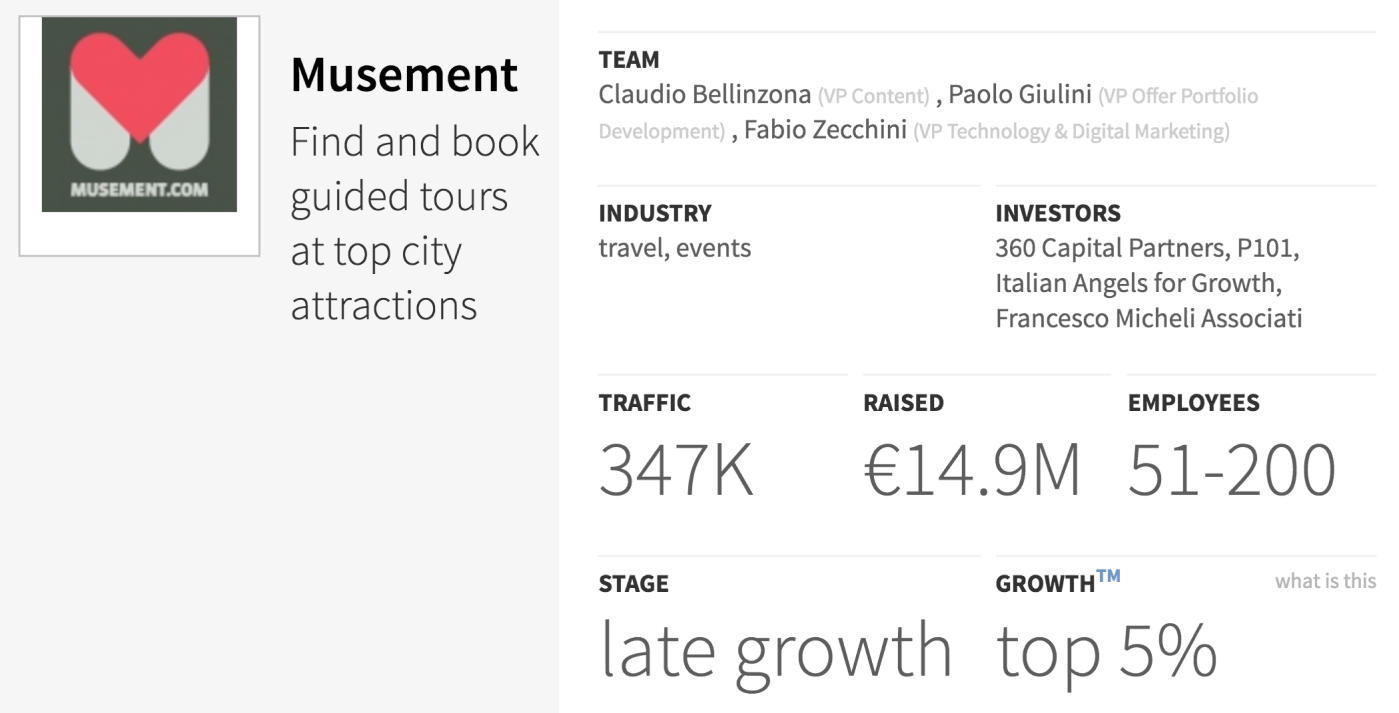Open Claudio Bellinzona's team profile
This screenshot has width=1399, height=713.
(704, 96)
